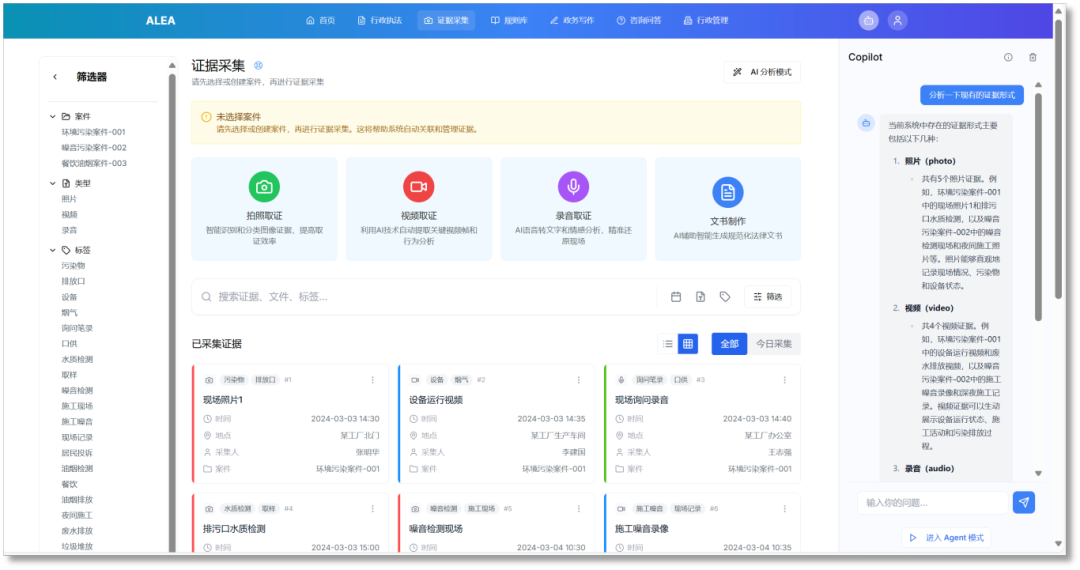This screenshot has width=1080, height=570.
Task: Collapse the 筛选器 panel with back arrow
Action: [55, 77]
